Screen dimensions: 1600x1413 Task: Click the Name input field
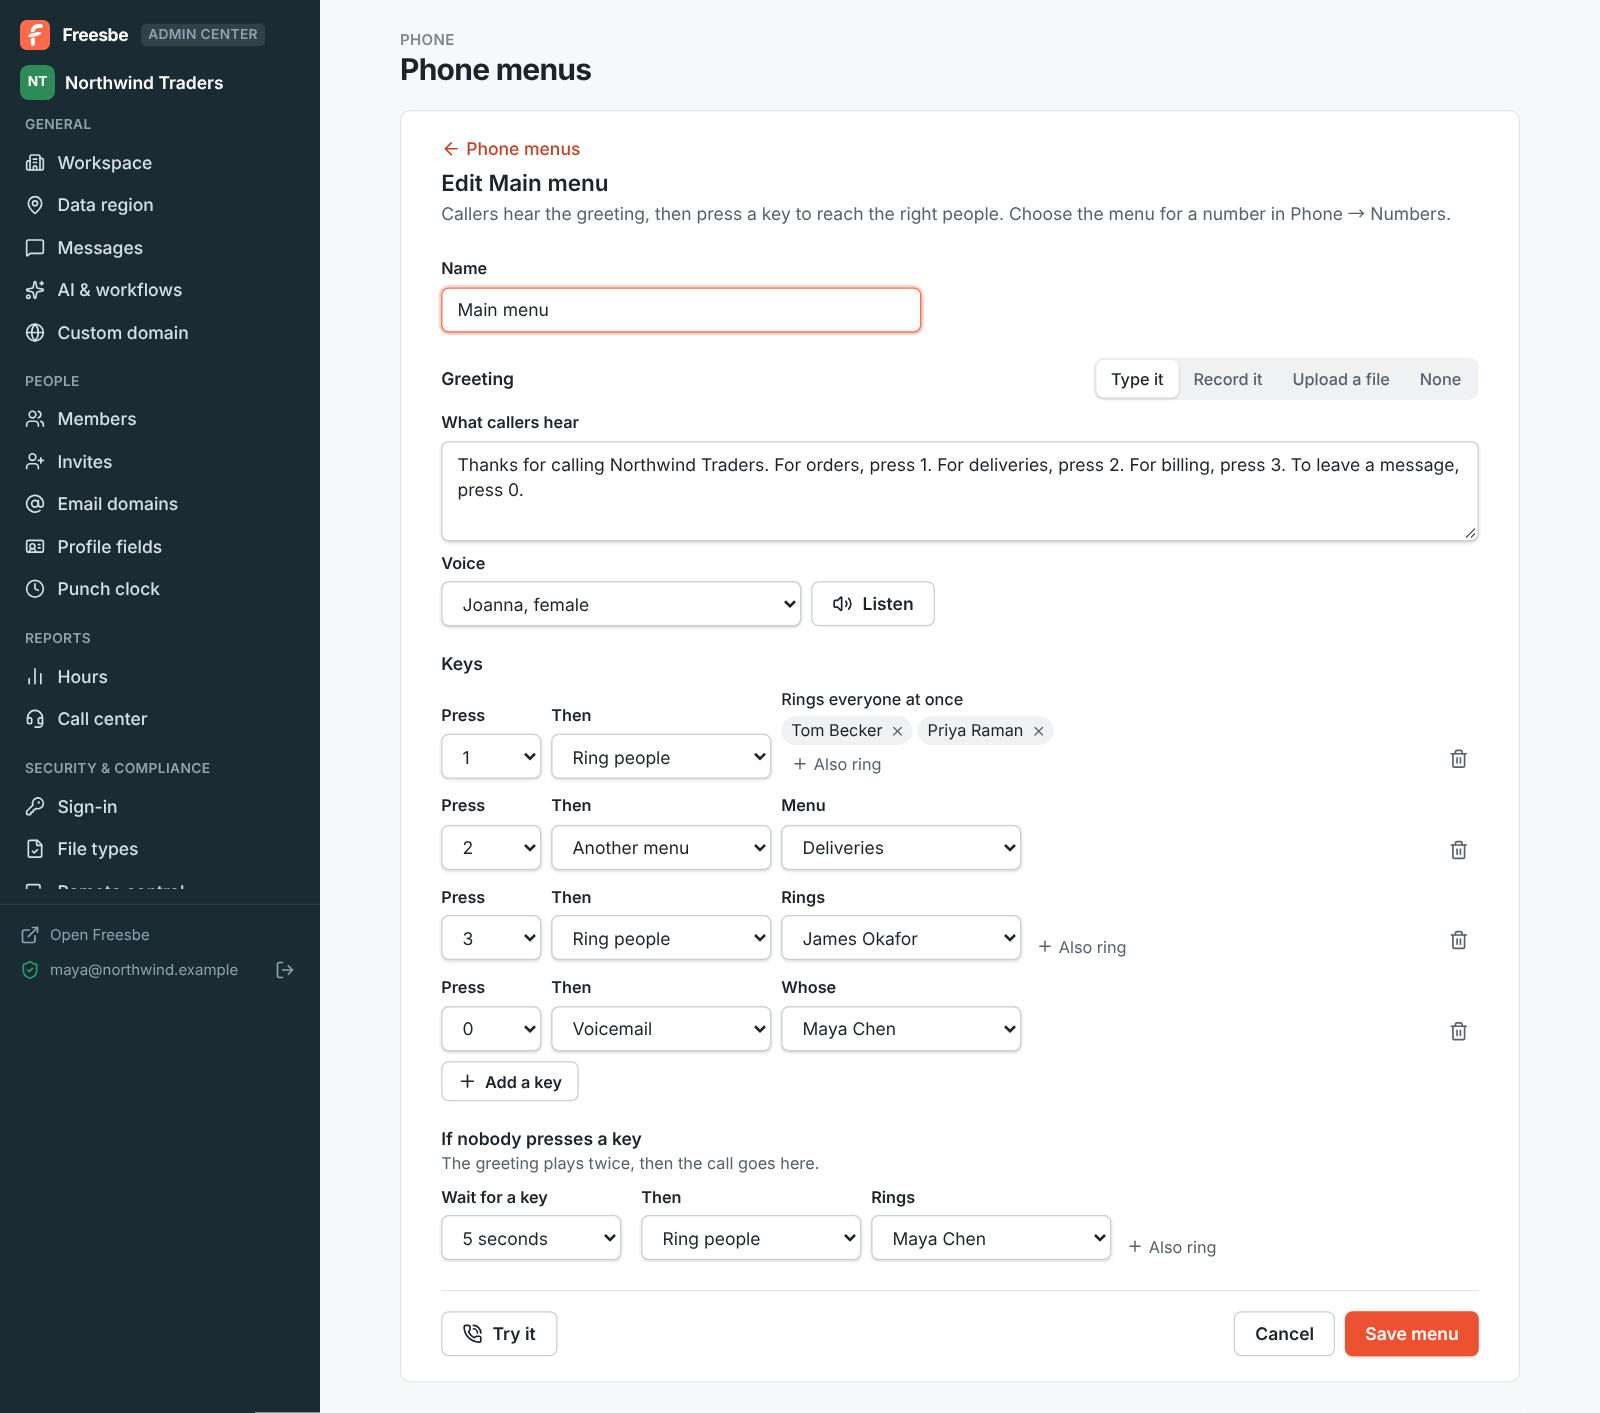pos(681,310)
